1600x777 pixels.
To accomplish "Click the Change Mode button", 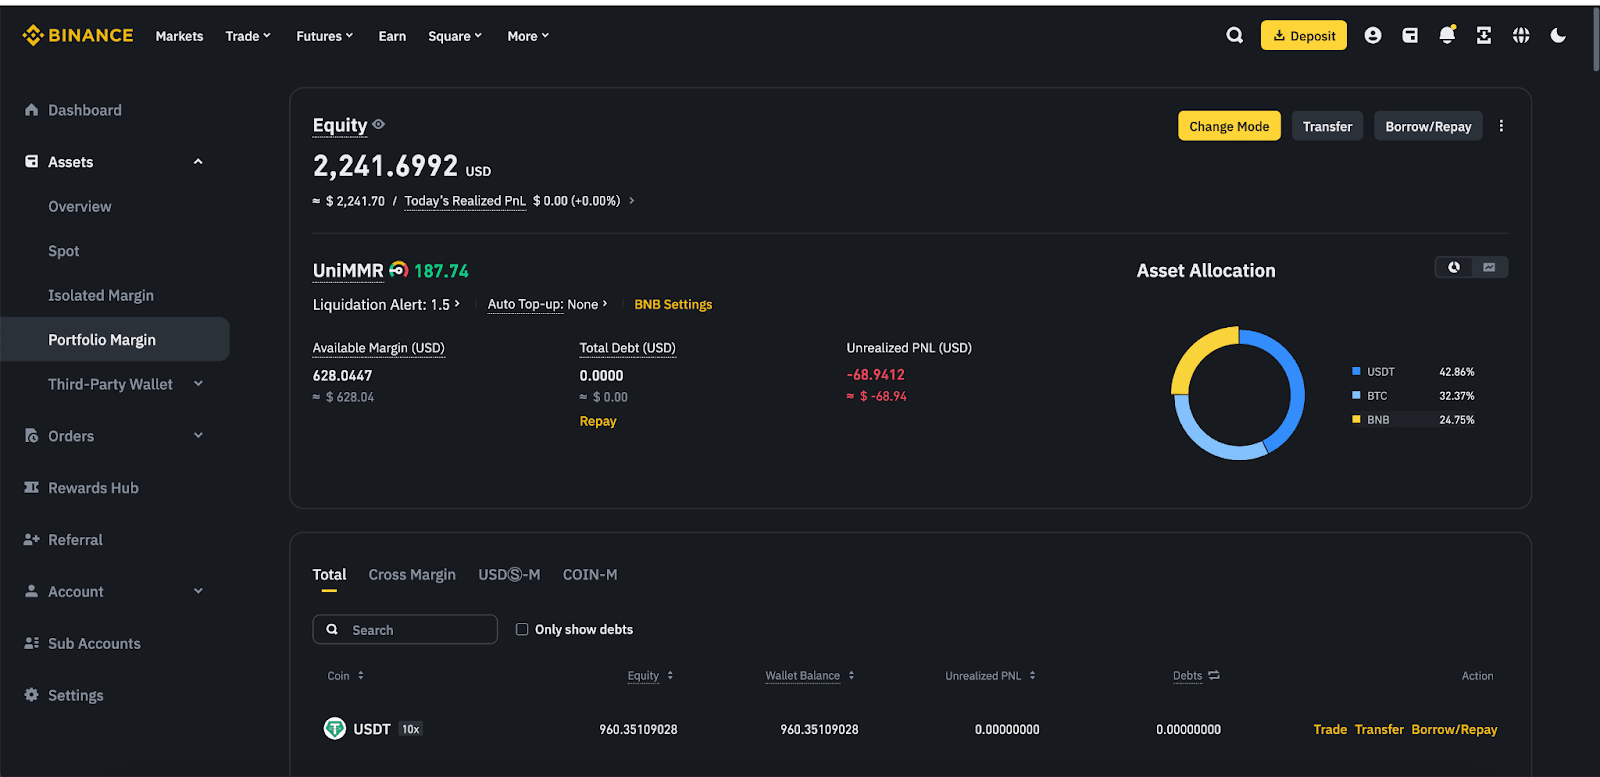I will point(1229,126).
